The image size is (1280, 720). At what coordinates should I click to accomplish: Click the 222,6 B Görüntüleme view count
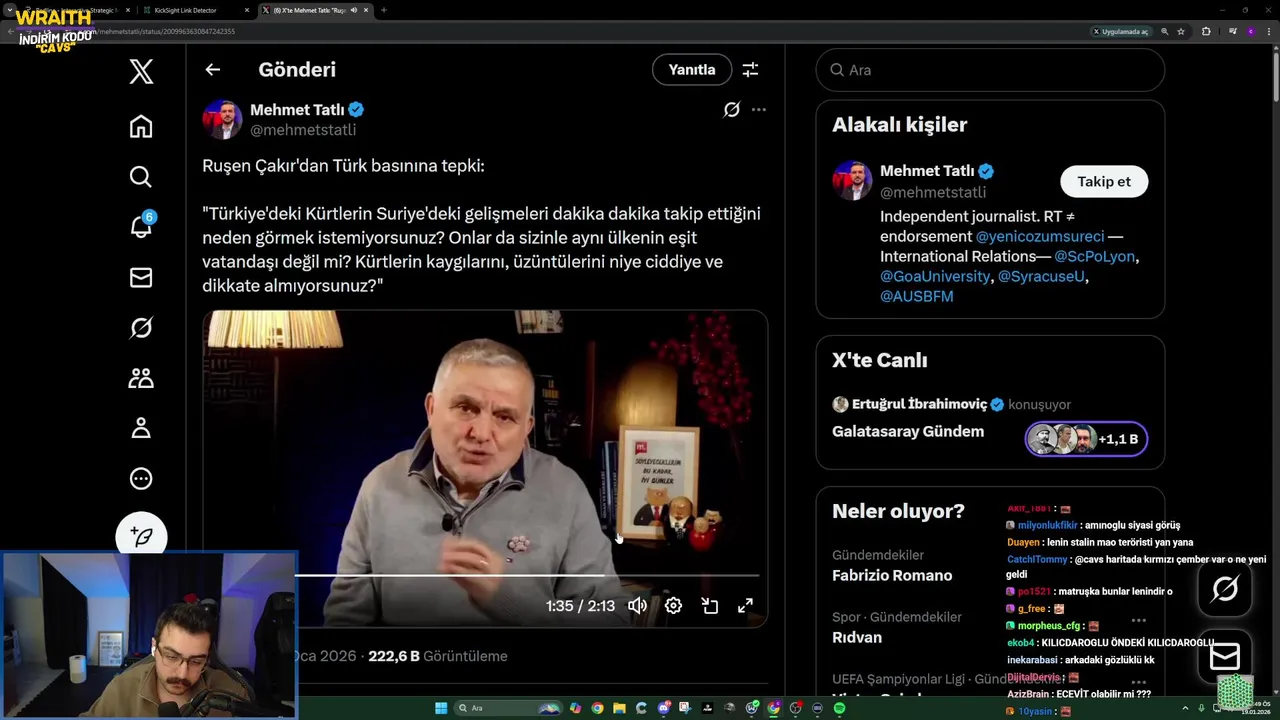point(438,656)
